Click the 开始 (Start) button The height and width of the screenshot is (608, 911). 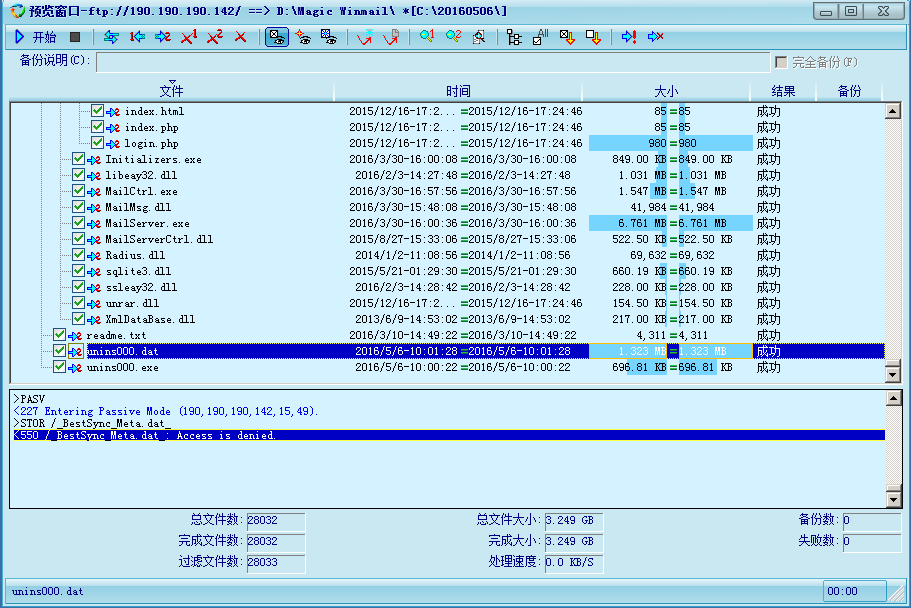tap(35, 37)
